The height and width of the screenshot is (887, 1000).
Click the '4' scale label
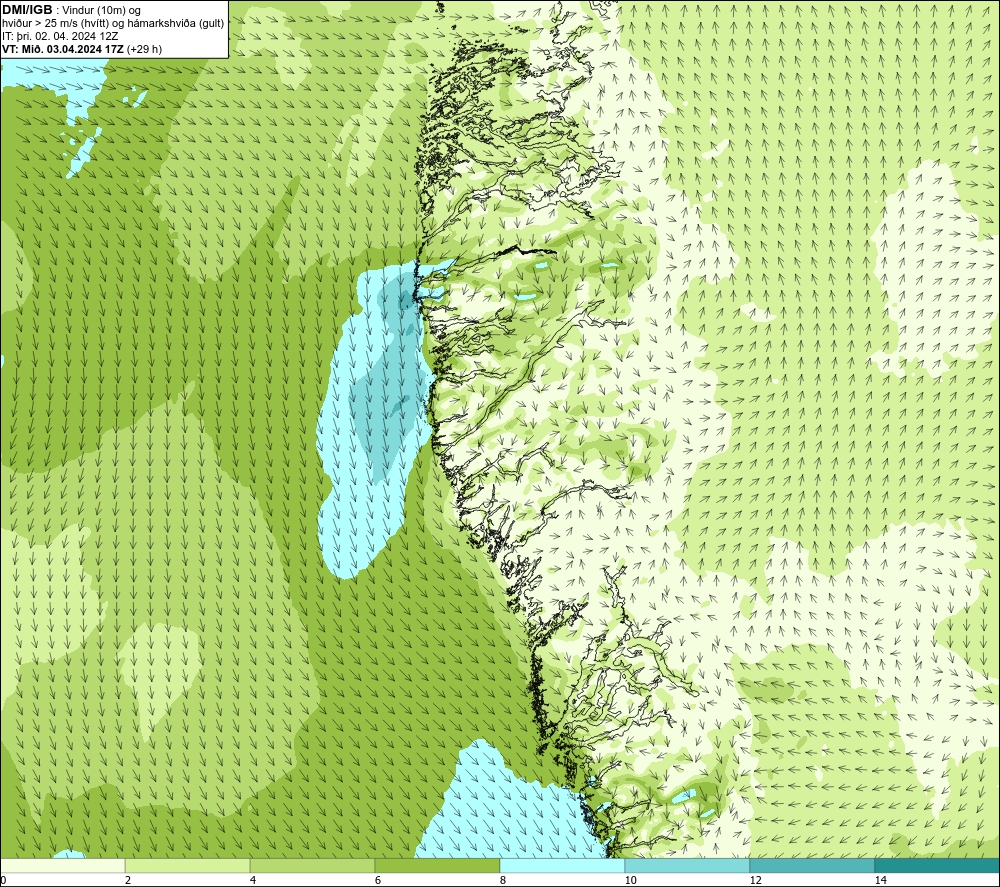click(x=253, y=880)
